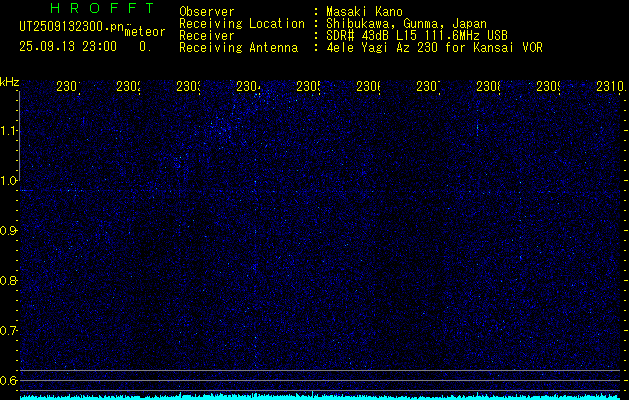Select the filename UT2509132300.pn text
The height and width of the screenshot is (400, 629).
coord(71,26)
